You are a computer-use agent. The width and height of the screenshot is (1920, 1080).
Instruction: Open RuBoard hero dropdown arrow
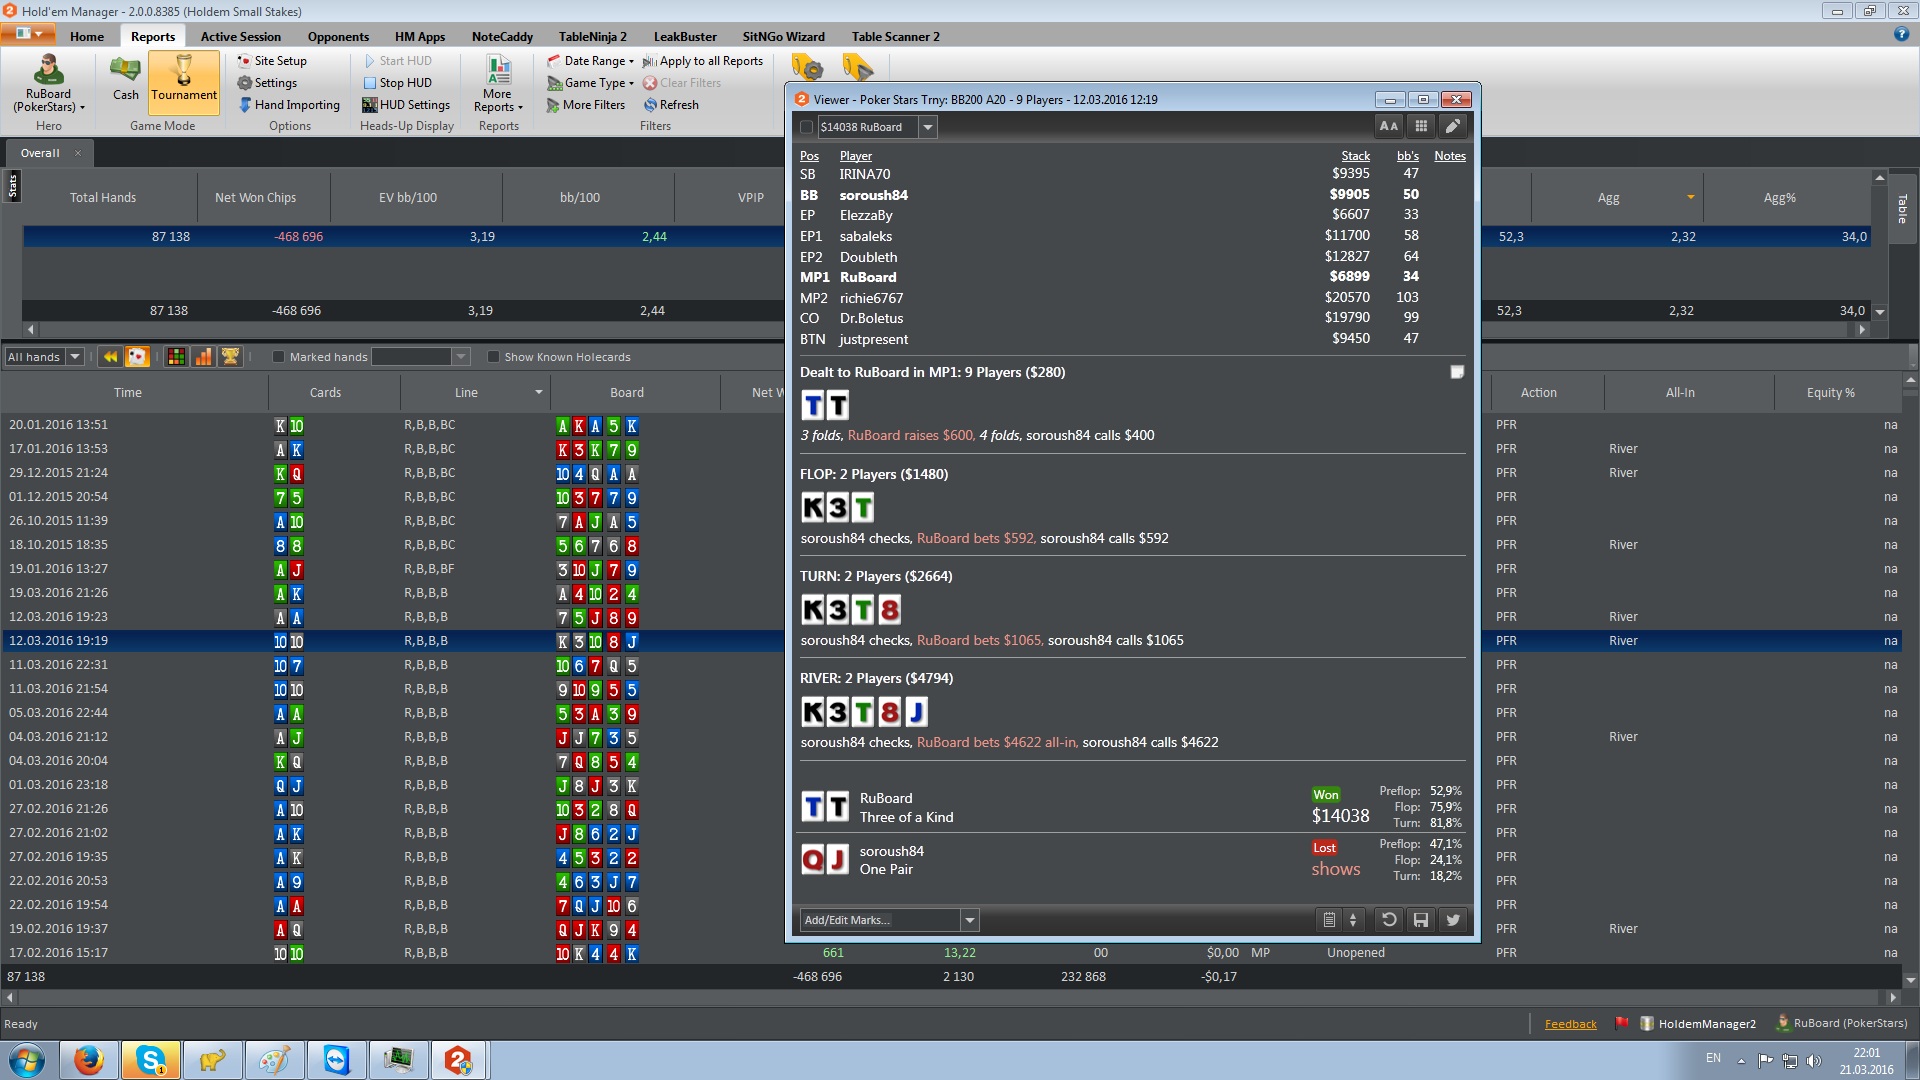click(x=82, y=107)
